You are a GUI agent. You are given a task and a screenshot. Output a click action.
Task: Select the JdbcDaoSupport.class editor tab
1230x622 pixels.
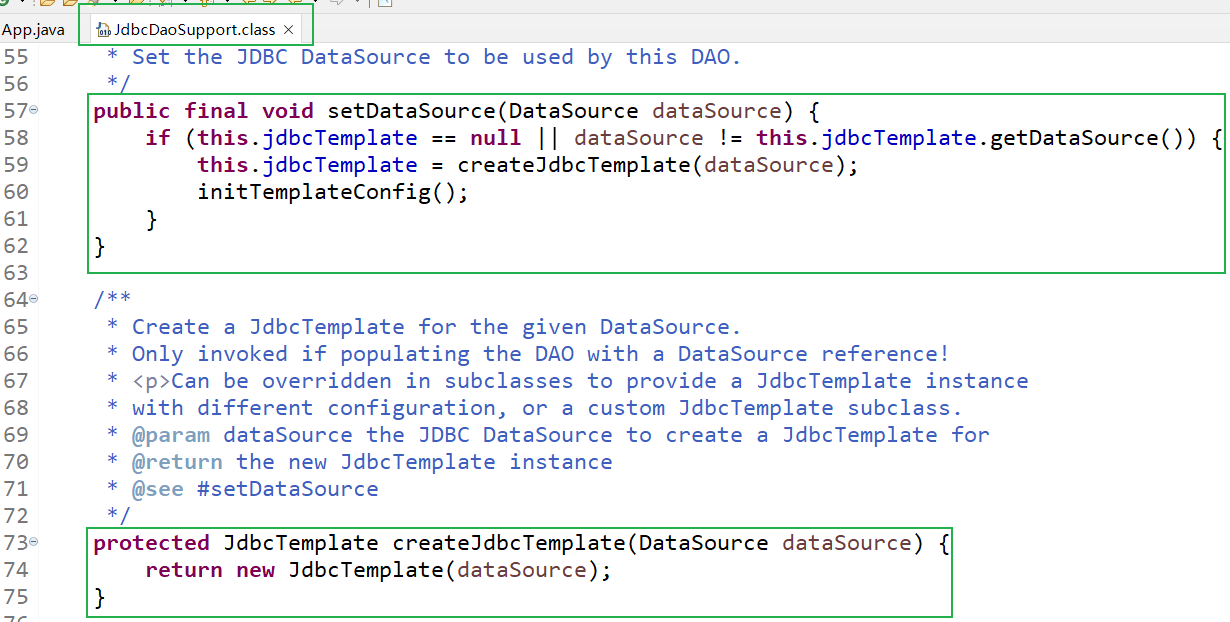point(194,29)
